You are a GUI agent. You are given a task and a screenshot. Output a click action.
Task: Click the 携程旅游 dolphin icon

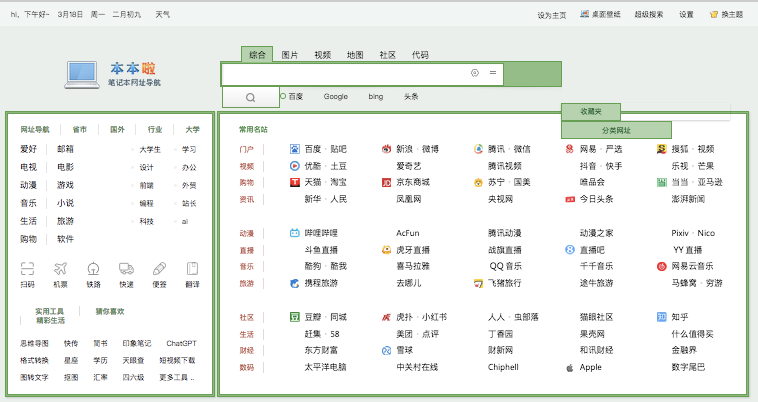coord(294,283)
